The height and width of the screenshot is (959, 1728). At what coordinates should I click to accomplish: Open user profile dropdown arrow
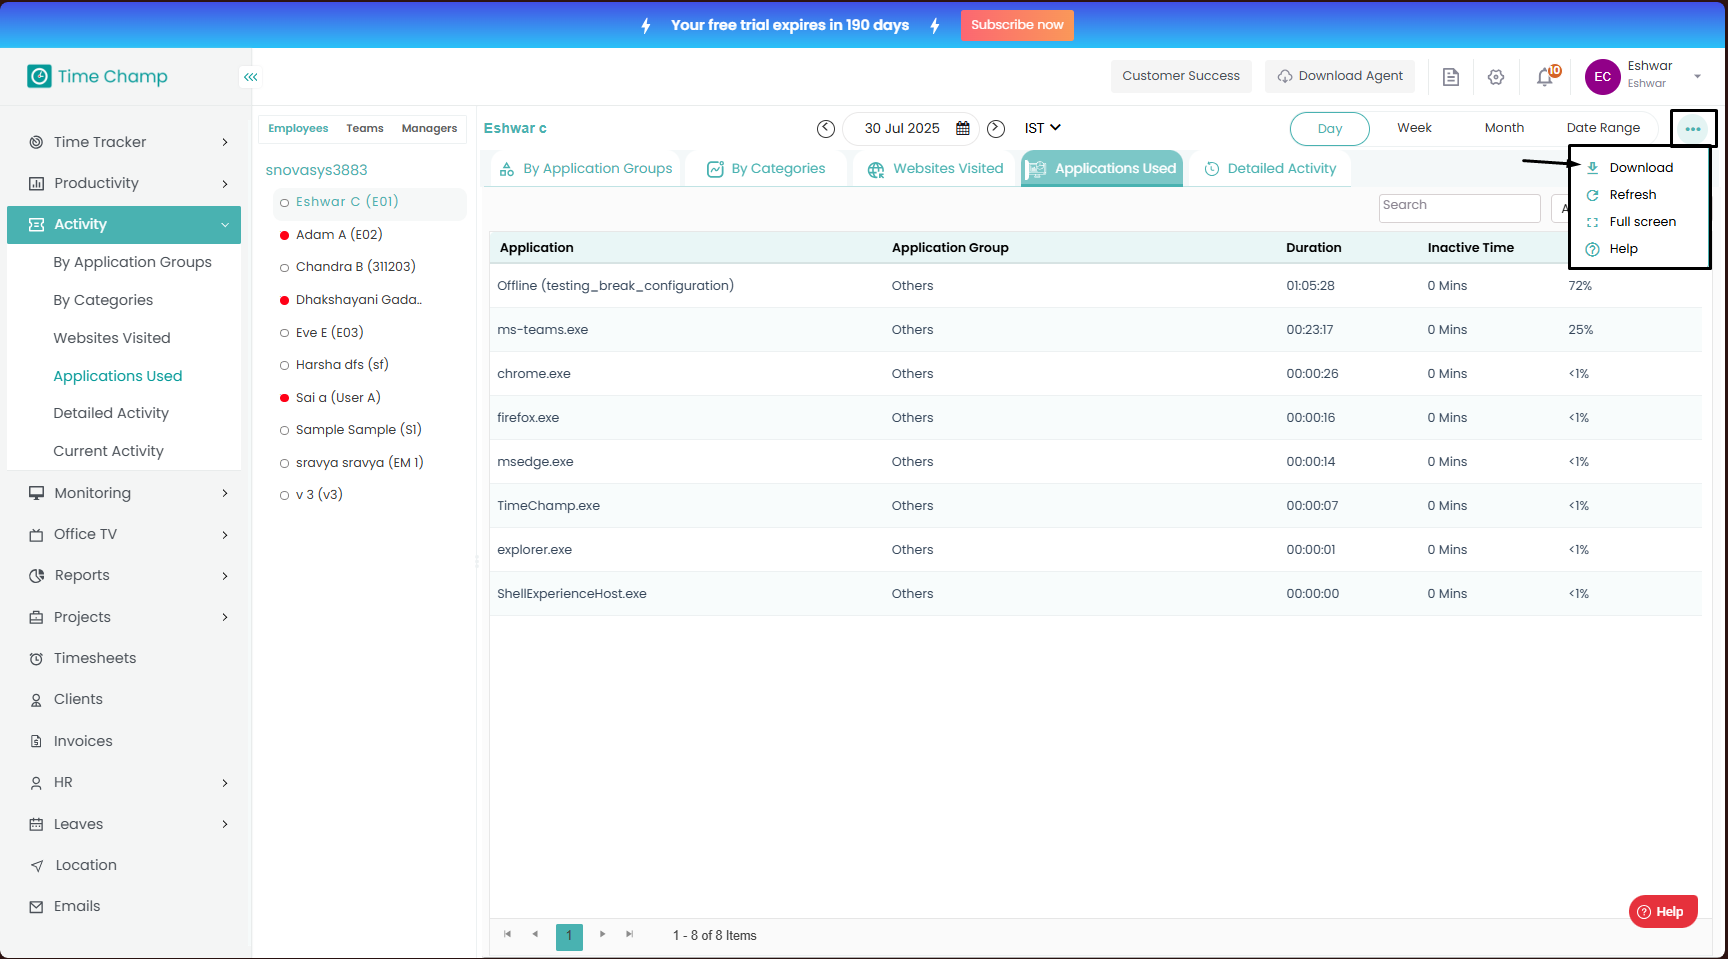point(1697,77)
